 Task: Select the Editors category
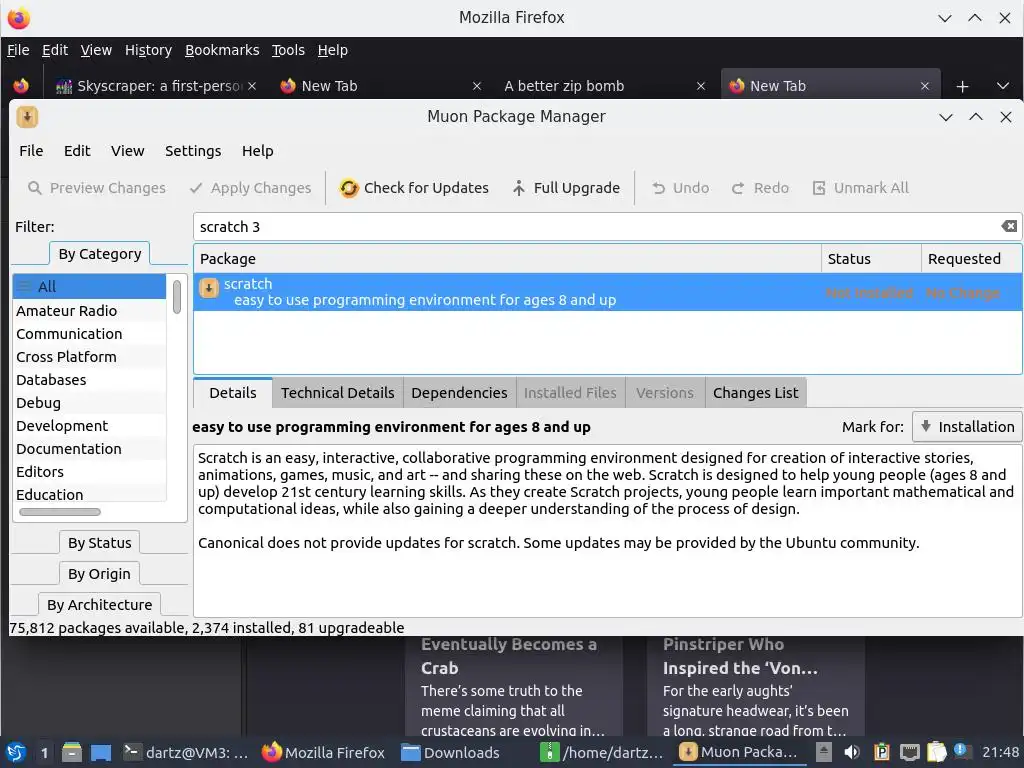pos(89,472)
